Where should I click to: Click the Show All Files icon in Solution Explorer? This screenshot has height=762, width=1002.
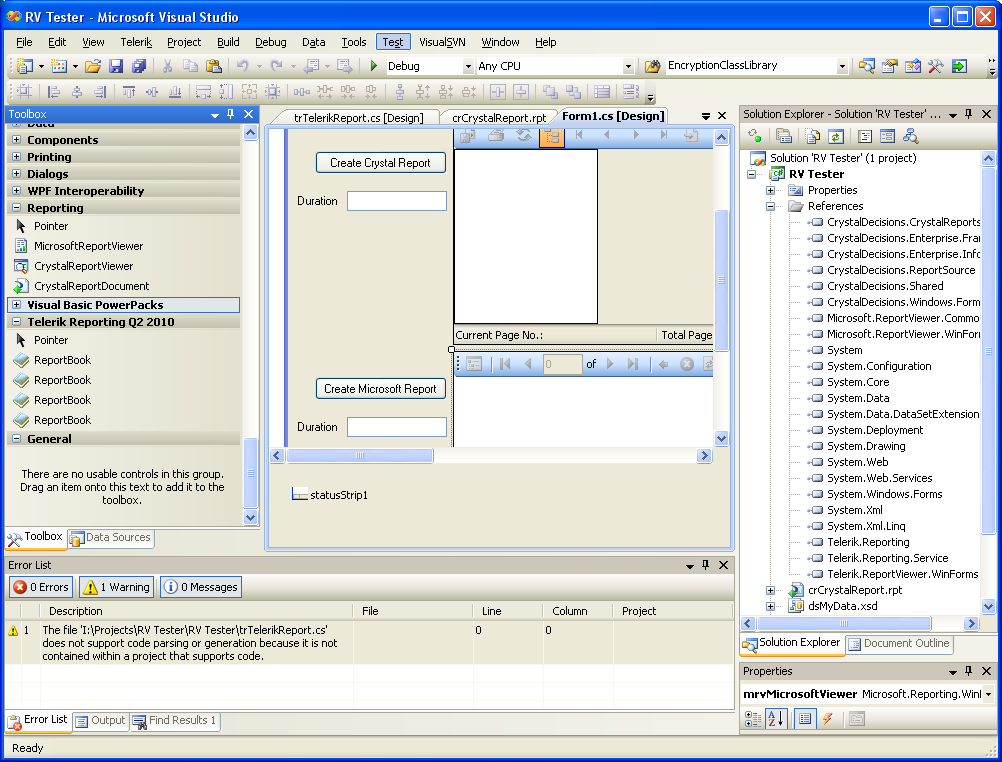813,136
